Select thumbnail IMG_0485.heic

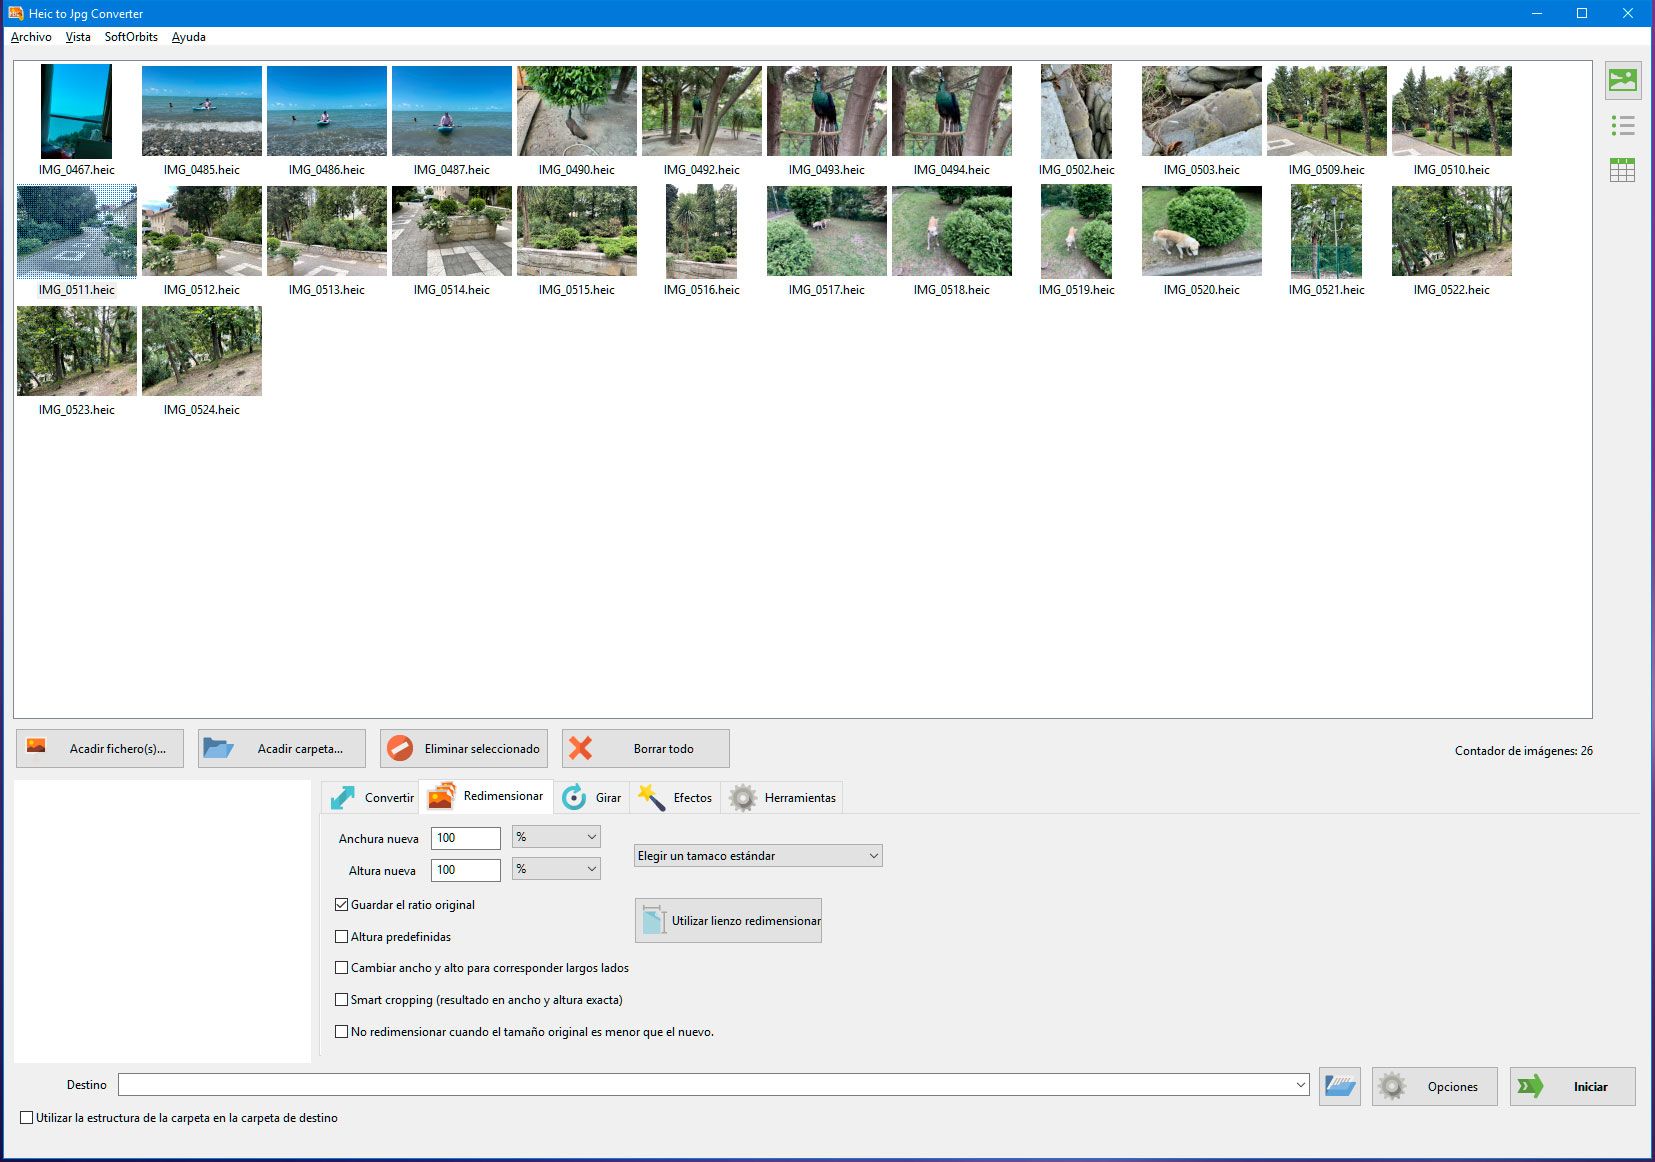[x=202, y=111]
